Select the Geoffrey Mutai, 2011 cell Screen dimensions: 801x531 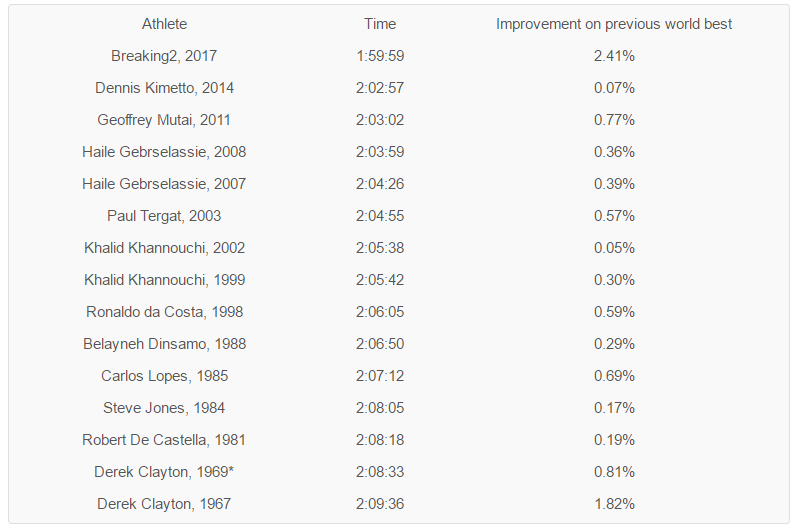point(164,120)
